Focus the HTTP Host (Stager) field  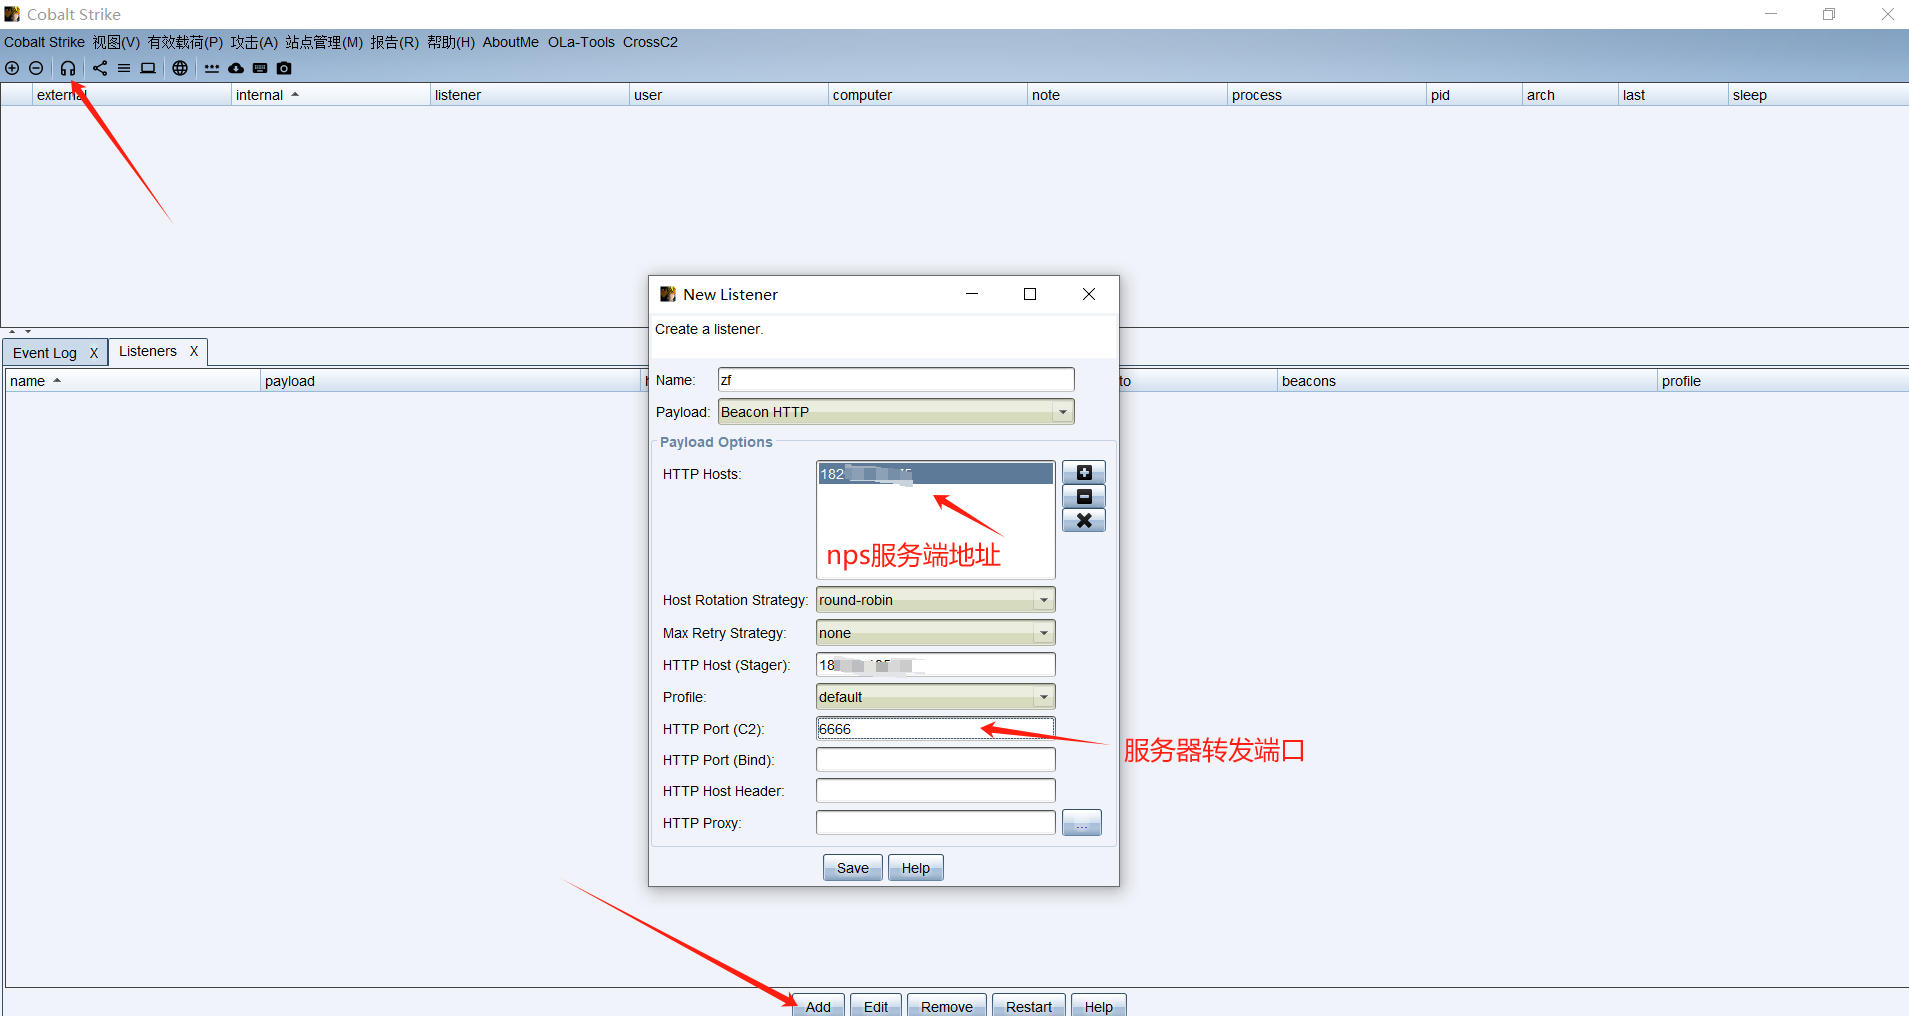(936, 665)
